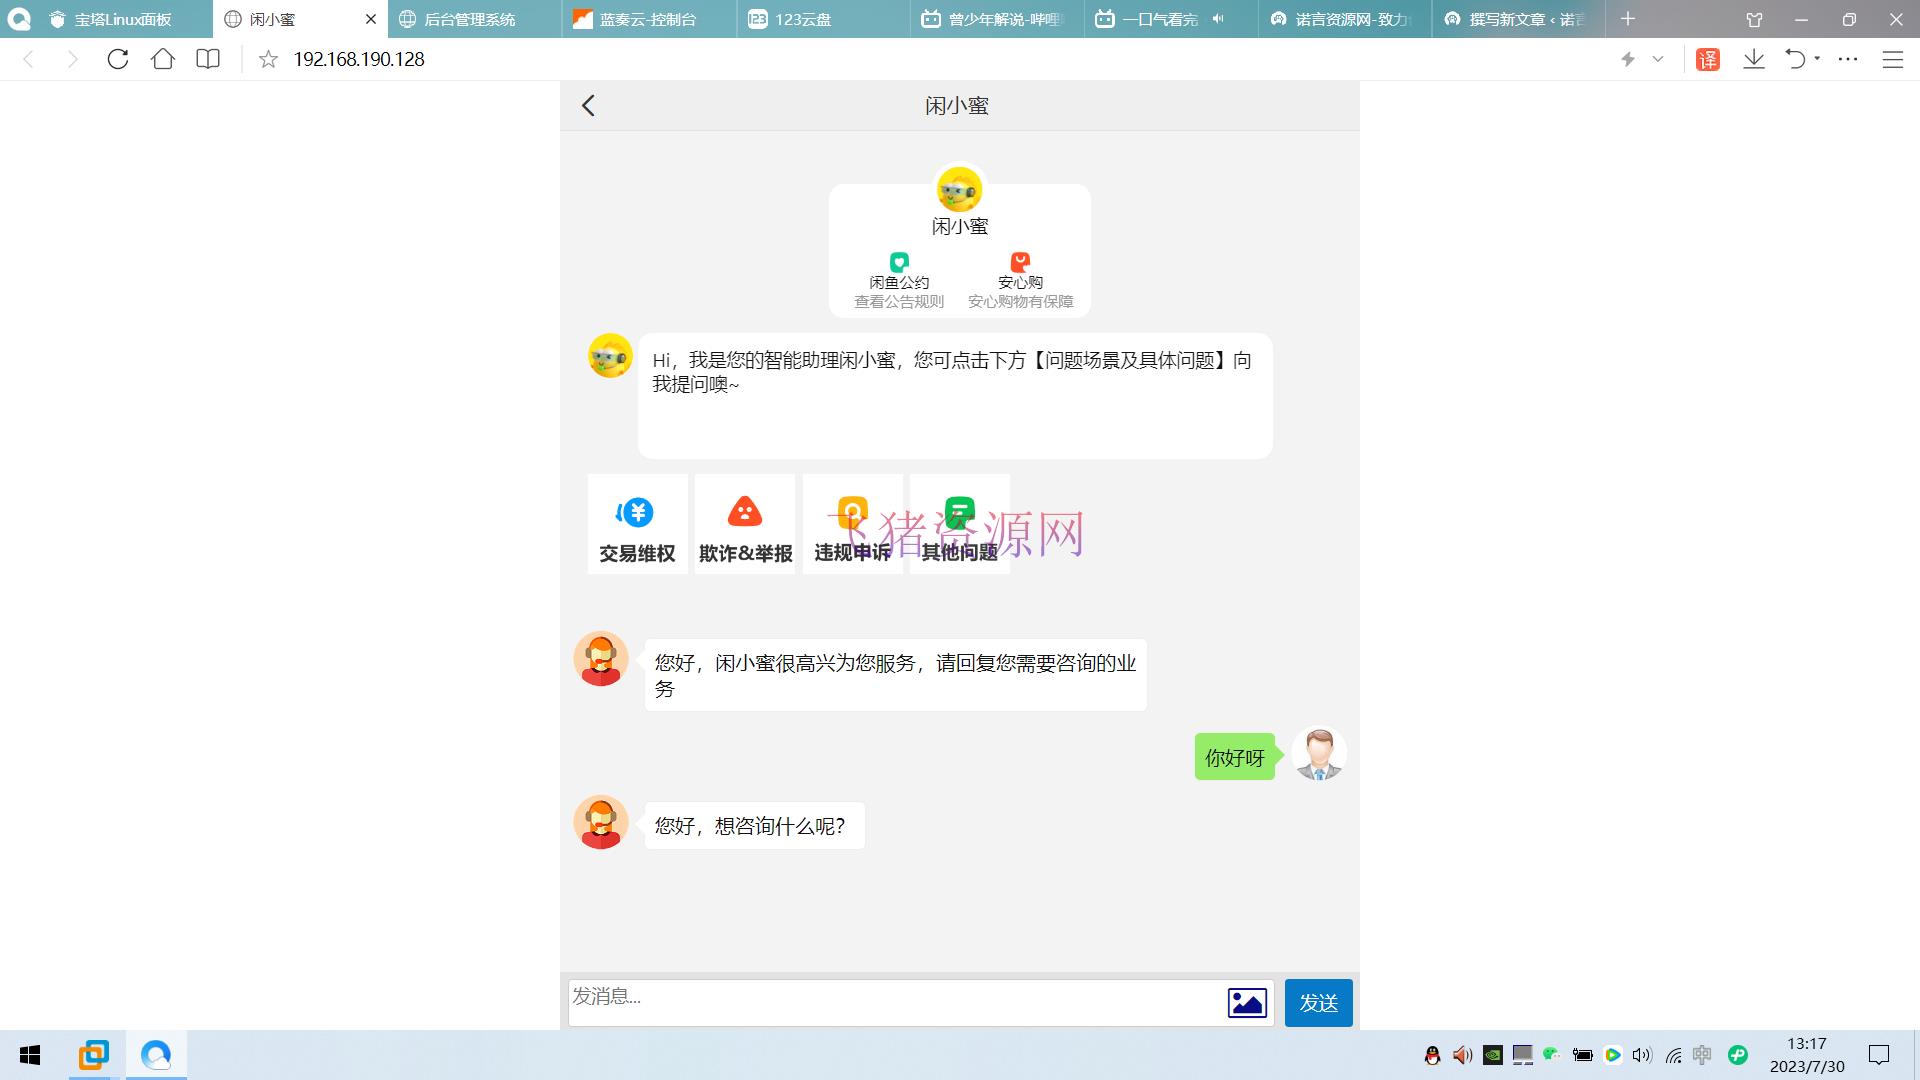The width and height of the screenshot is (1920, 1080).
Task: Switch to the 撰写新文章 tab
Action: 1520,19
